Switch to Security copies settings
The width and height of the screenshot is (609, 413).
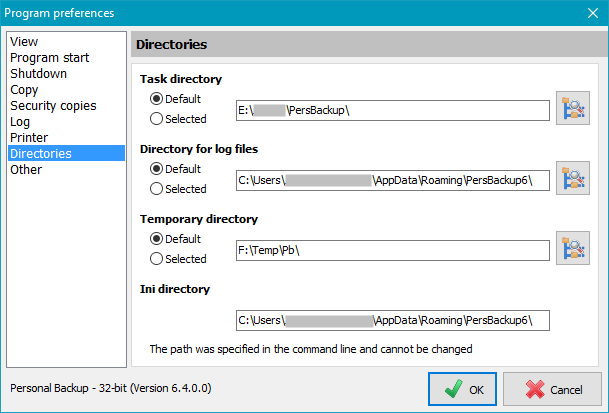pos(66,105)
